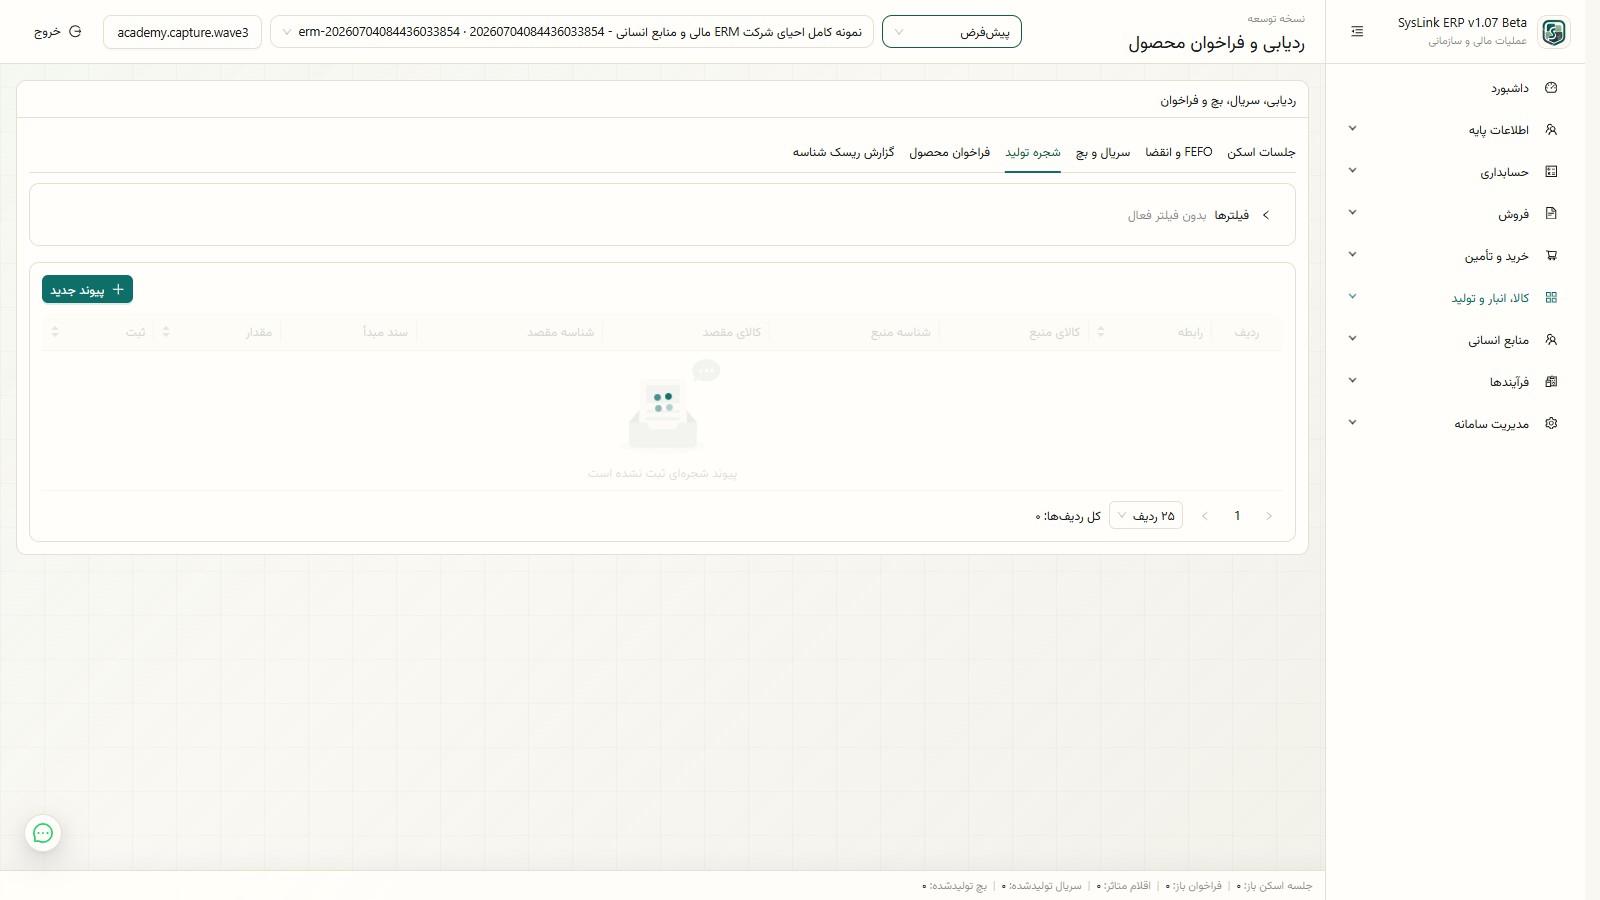1600x900 pixels.
Task: Click the academy.capture.wave3 user button
Action: pos(183,32)
